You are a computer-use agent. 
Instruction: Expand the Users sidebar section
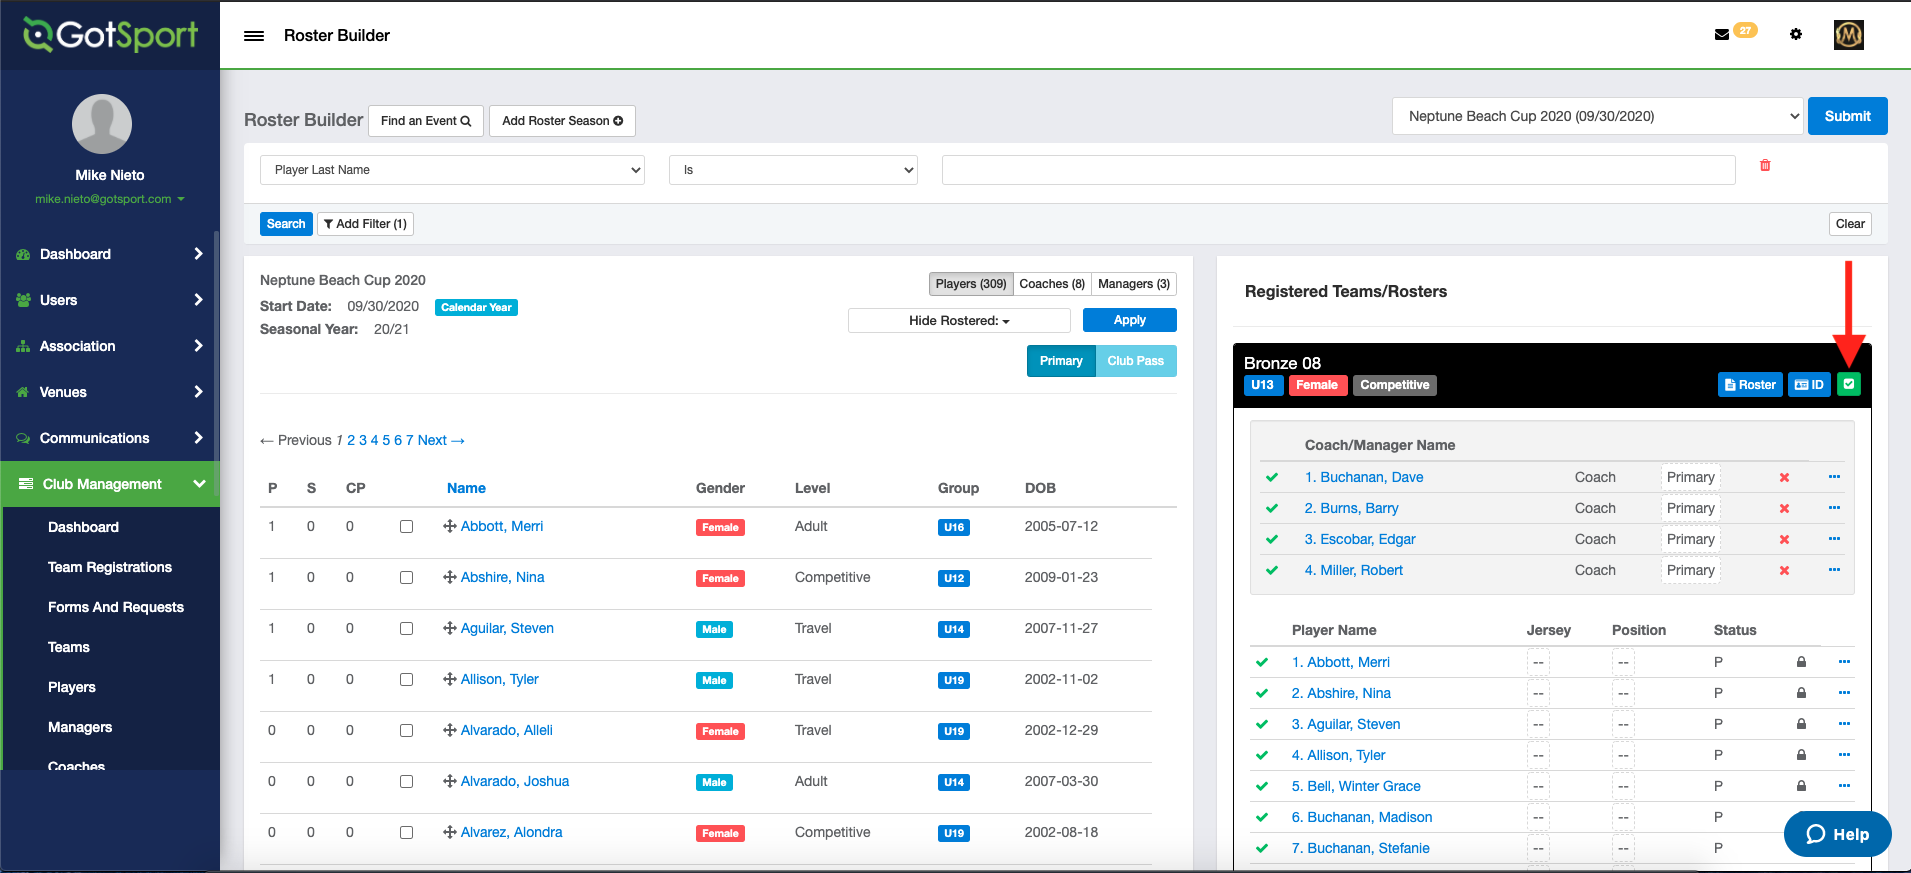click(110, 300)
